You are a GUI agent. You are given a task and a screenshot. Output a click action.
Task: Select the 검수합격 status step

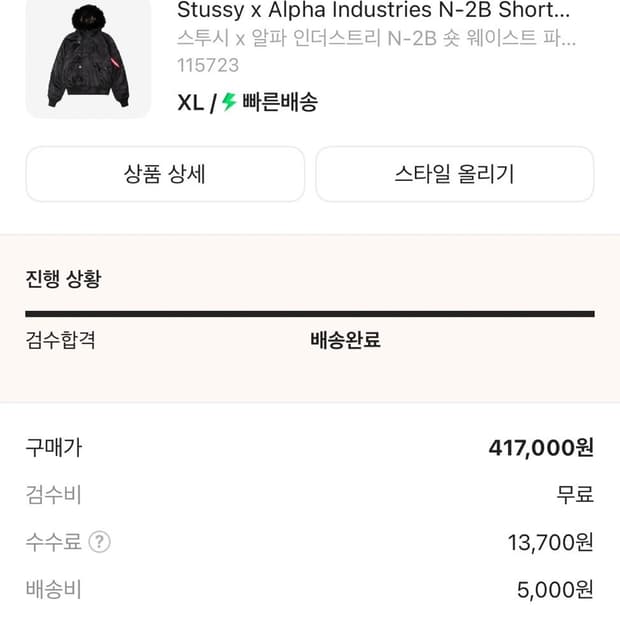(x=60, y=340)
